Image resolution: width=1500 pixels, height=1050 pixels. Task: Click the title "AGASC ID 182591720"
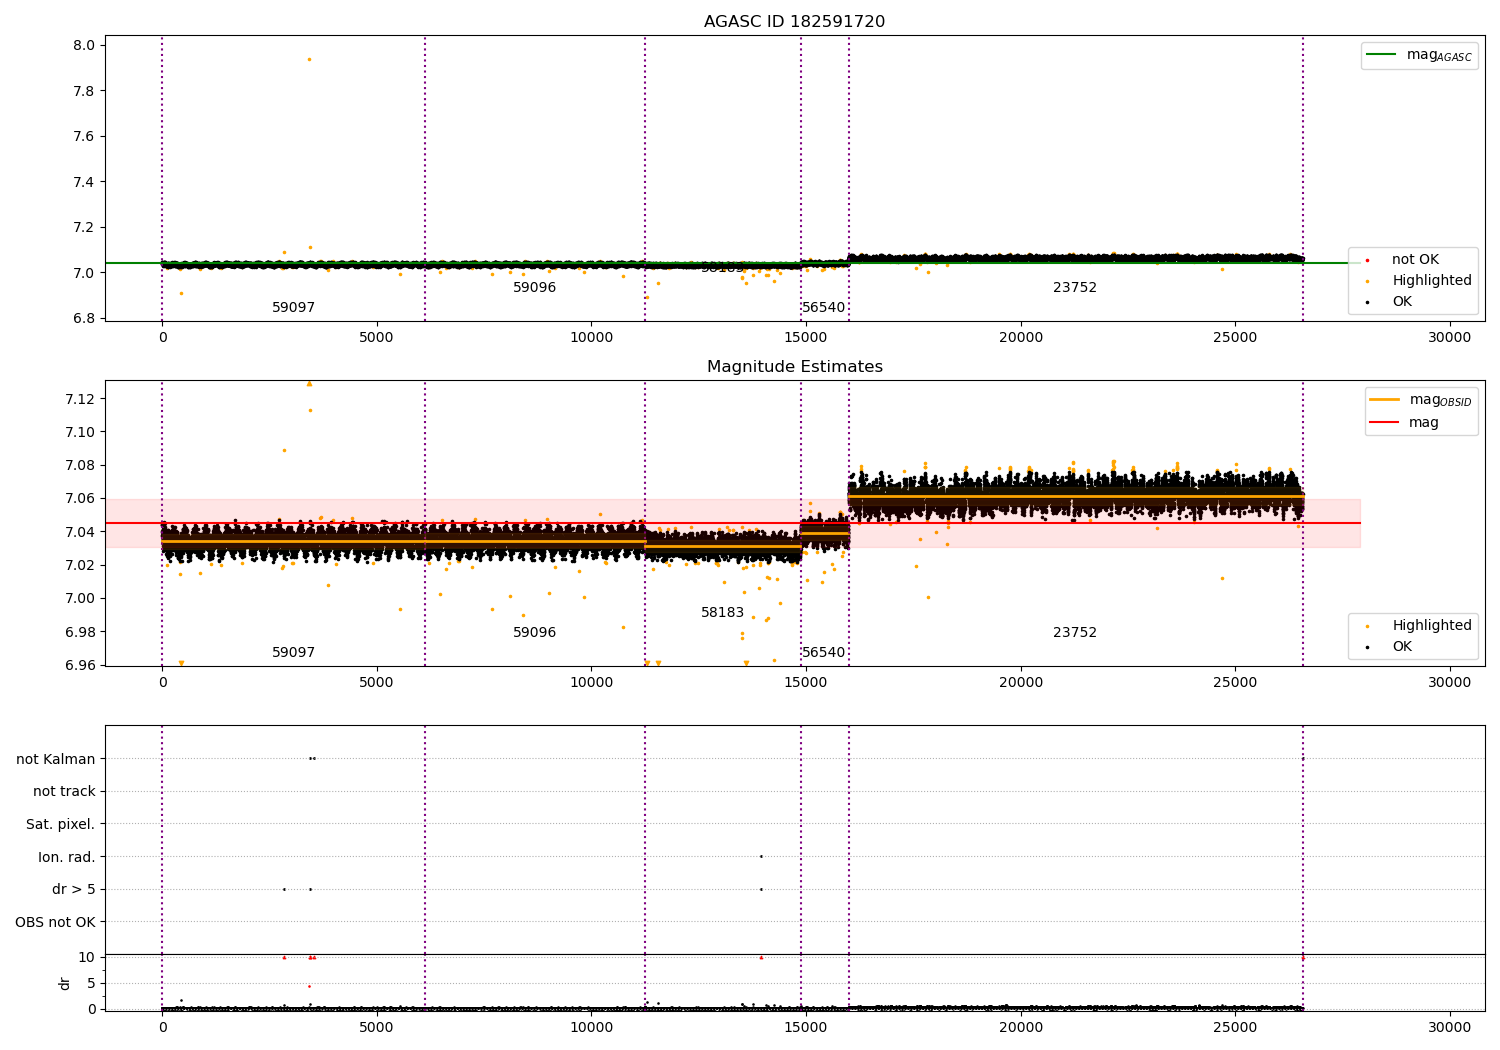(794, 22)
